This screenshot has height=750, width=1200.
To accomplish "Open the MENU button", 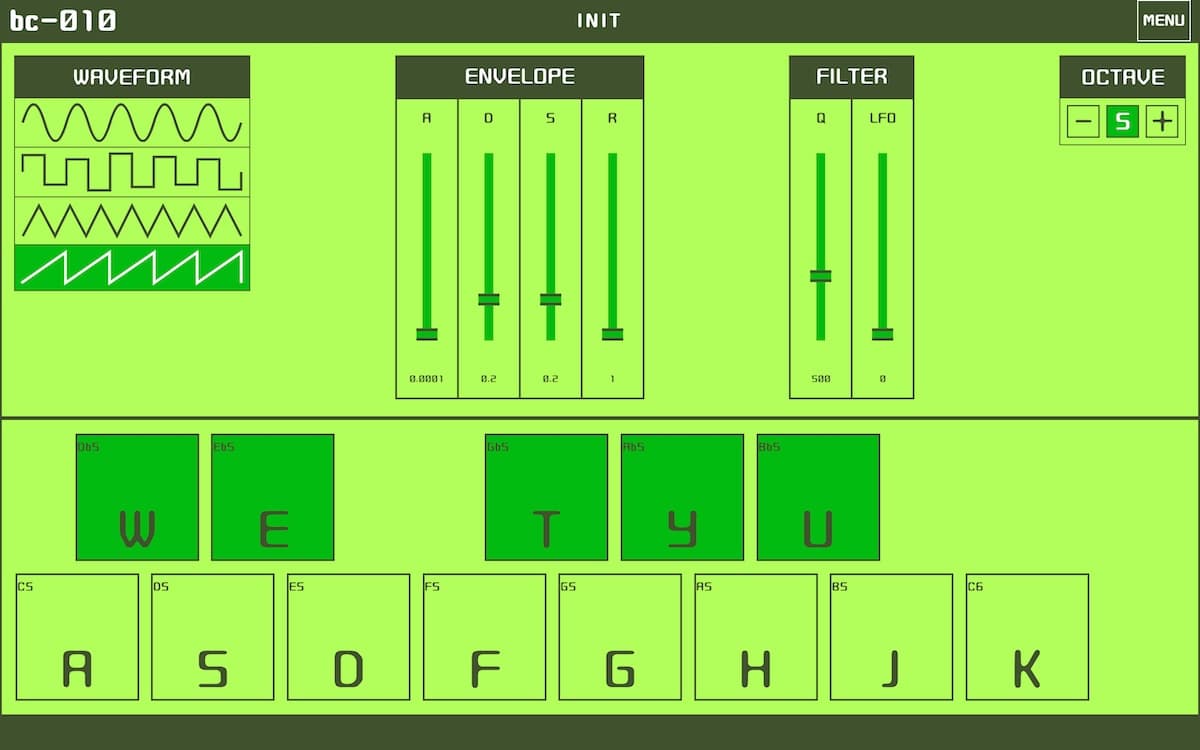I will pos(1163,20).
